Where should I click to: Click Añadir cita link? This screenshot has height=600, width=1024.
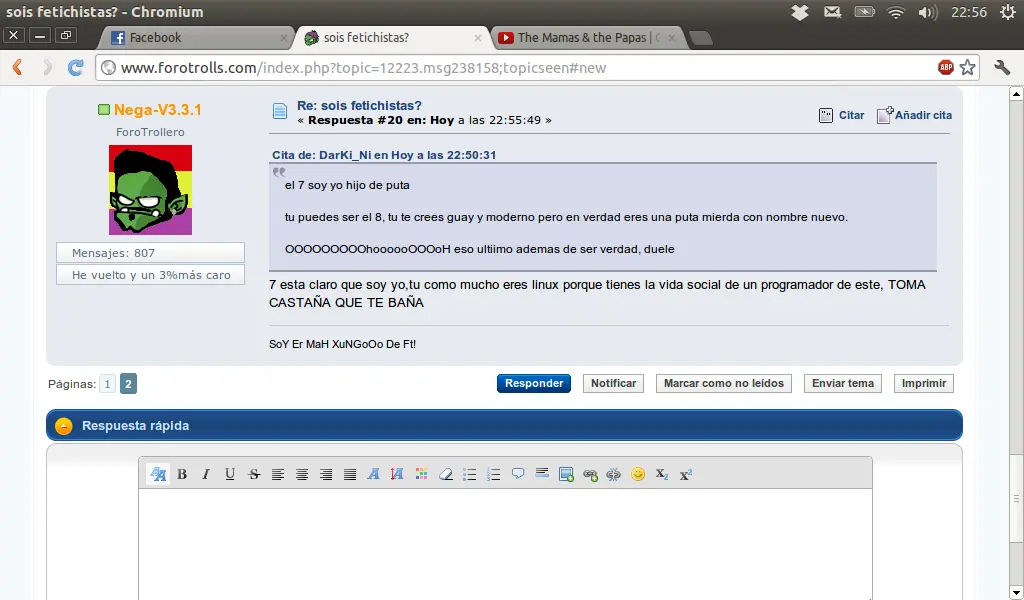point(914,116)
